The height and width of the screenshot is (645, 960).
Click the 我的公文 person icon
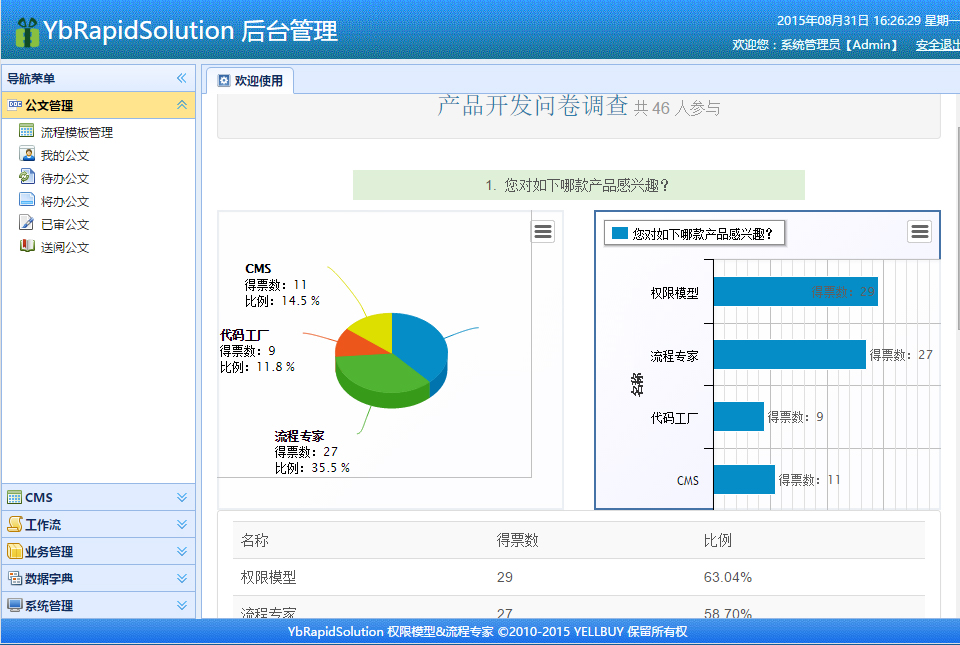coord(26,154)
